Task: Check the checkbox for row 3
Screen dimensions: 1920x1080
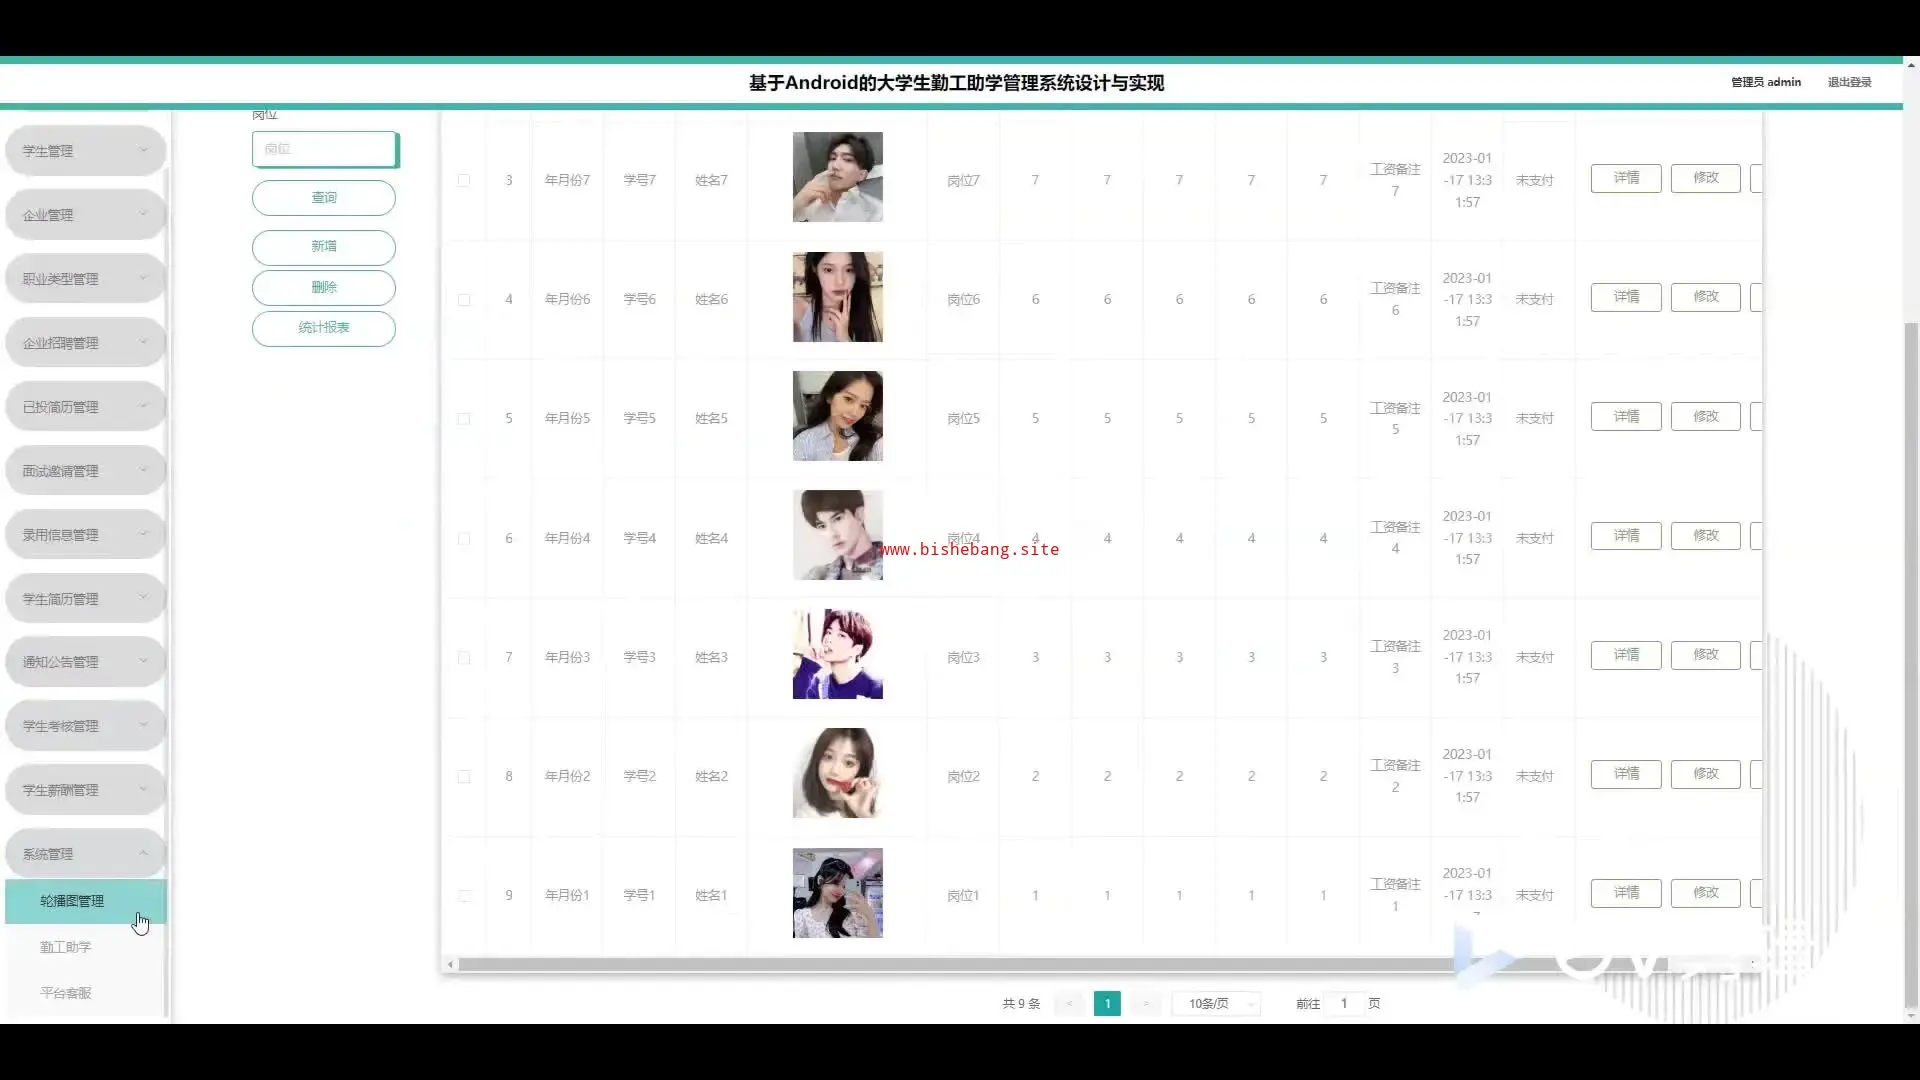Action: pyautogui.click(x=464, y=180)
